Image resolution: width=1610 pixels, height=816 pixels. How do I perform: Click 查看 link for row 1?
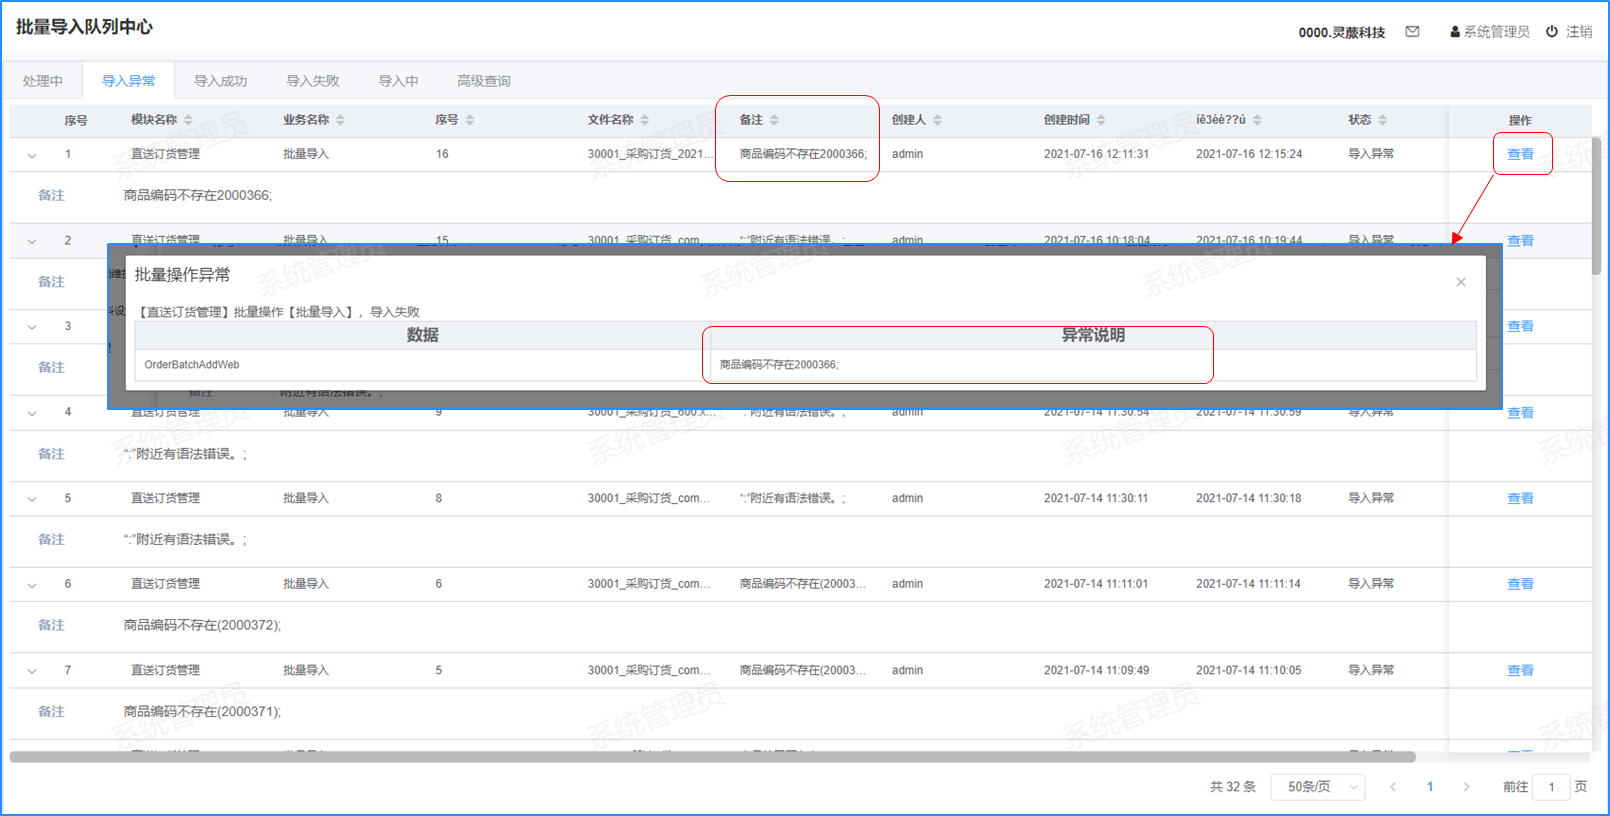[1520, 154]
